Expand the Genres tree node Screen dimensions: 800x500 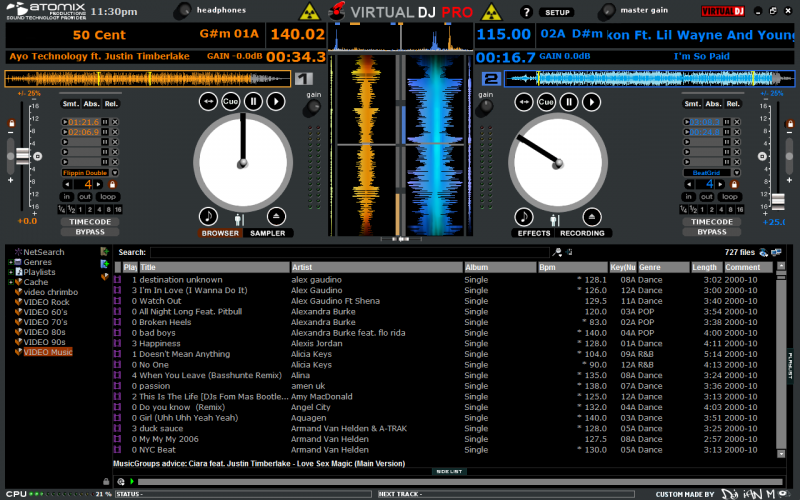pos(10,262)
